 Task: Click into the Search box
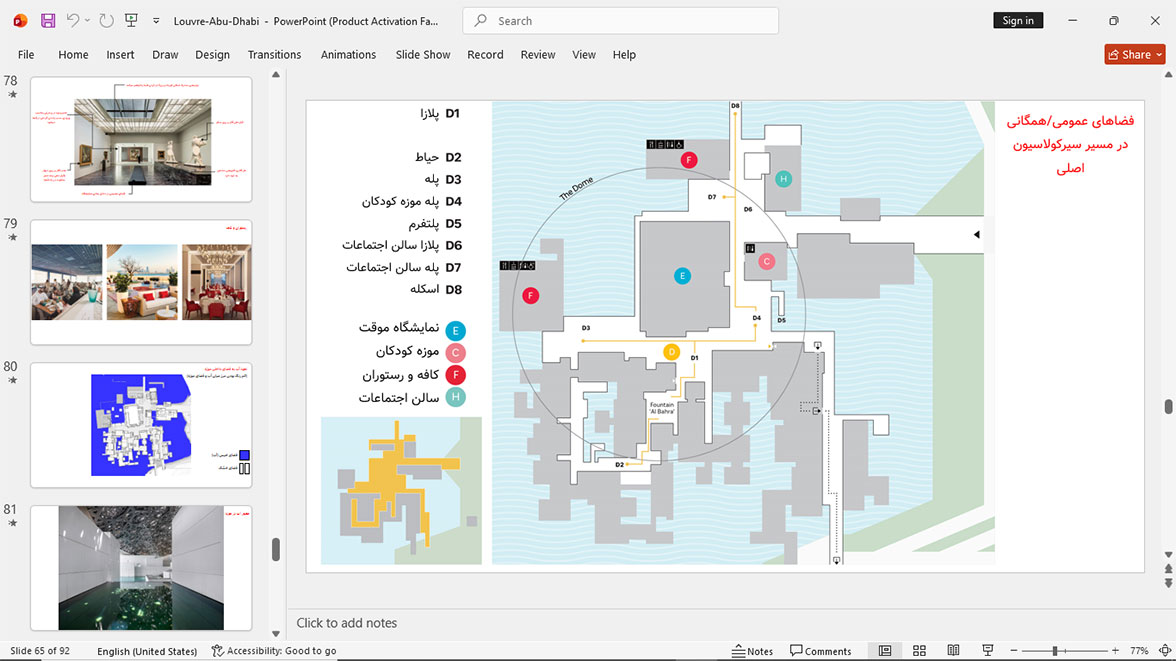(x=620, y=21)
